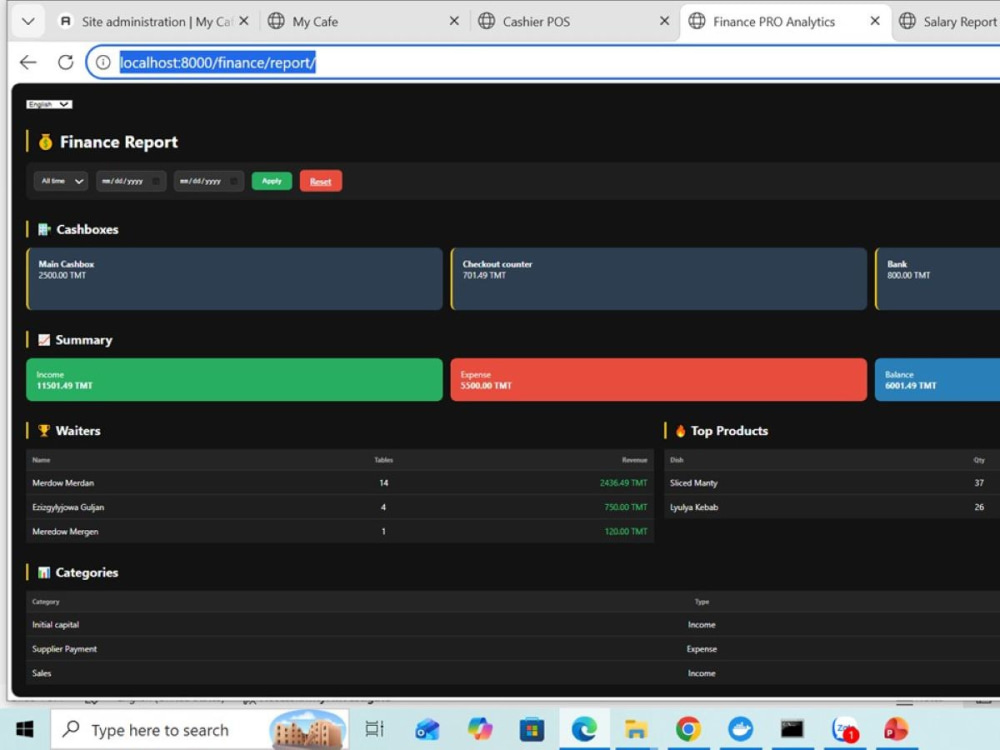Click the Initial capital category row
1000x750 pixels.
[513, 625]
